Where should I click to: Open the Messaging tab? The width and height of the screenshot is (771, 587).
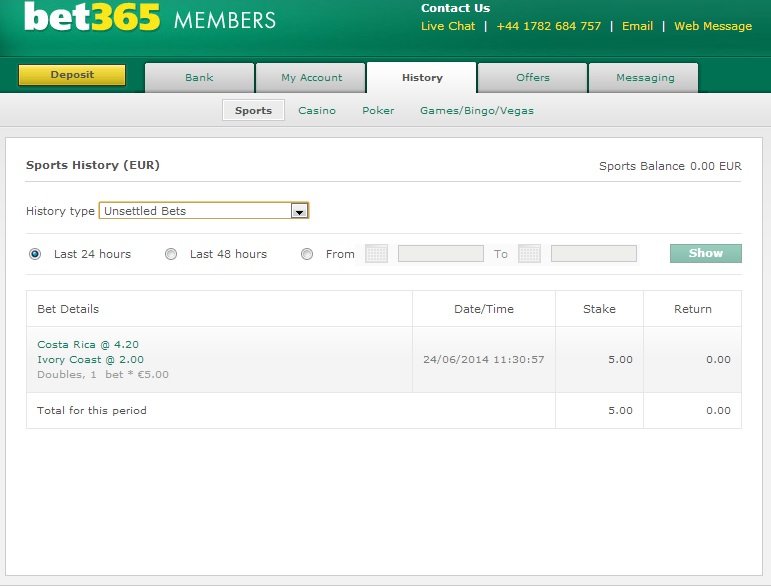645,78
